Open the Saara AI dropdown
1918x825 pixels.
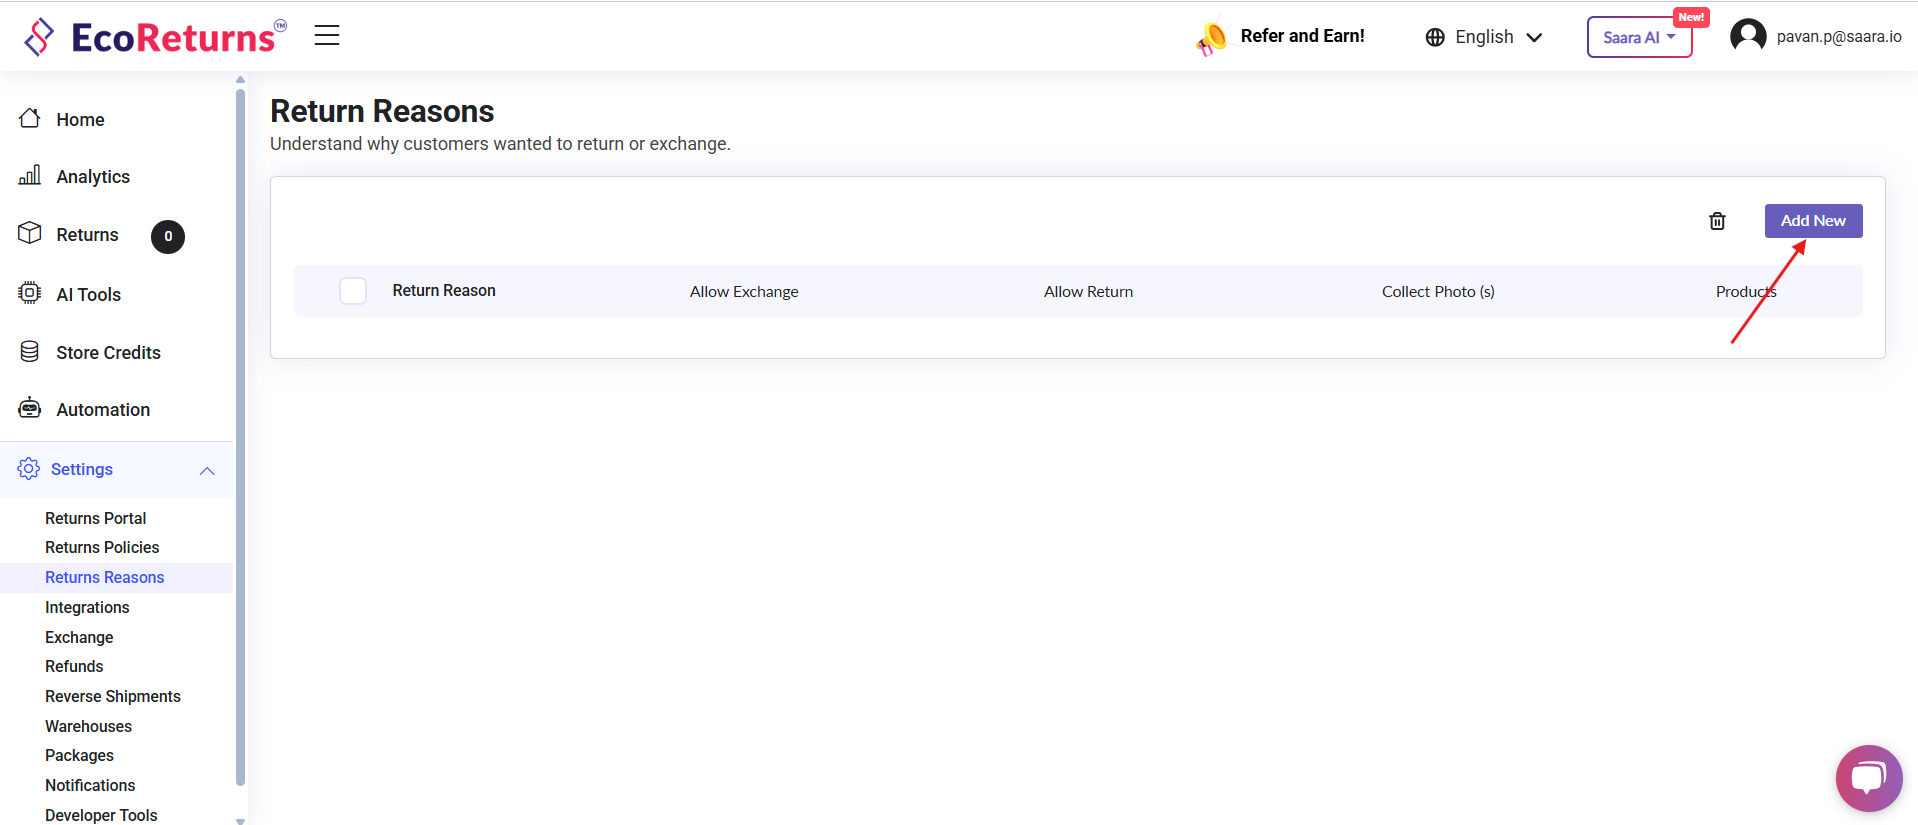click(1638, 38)
